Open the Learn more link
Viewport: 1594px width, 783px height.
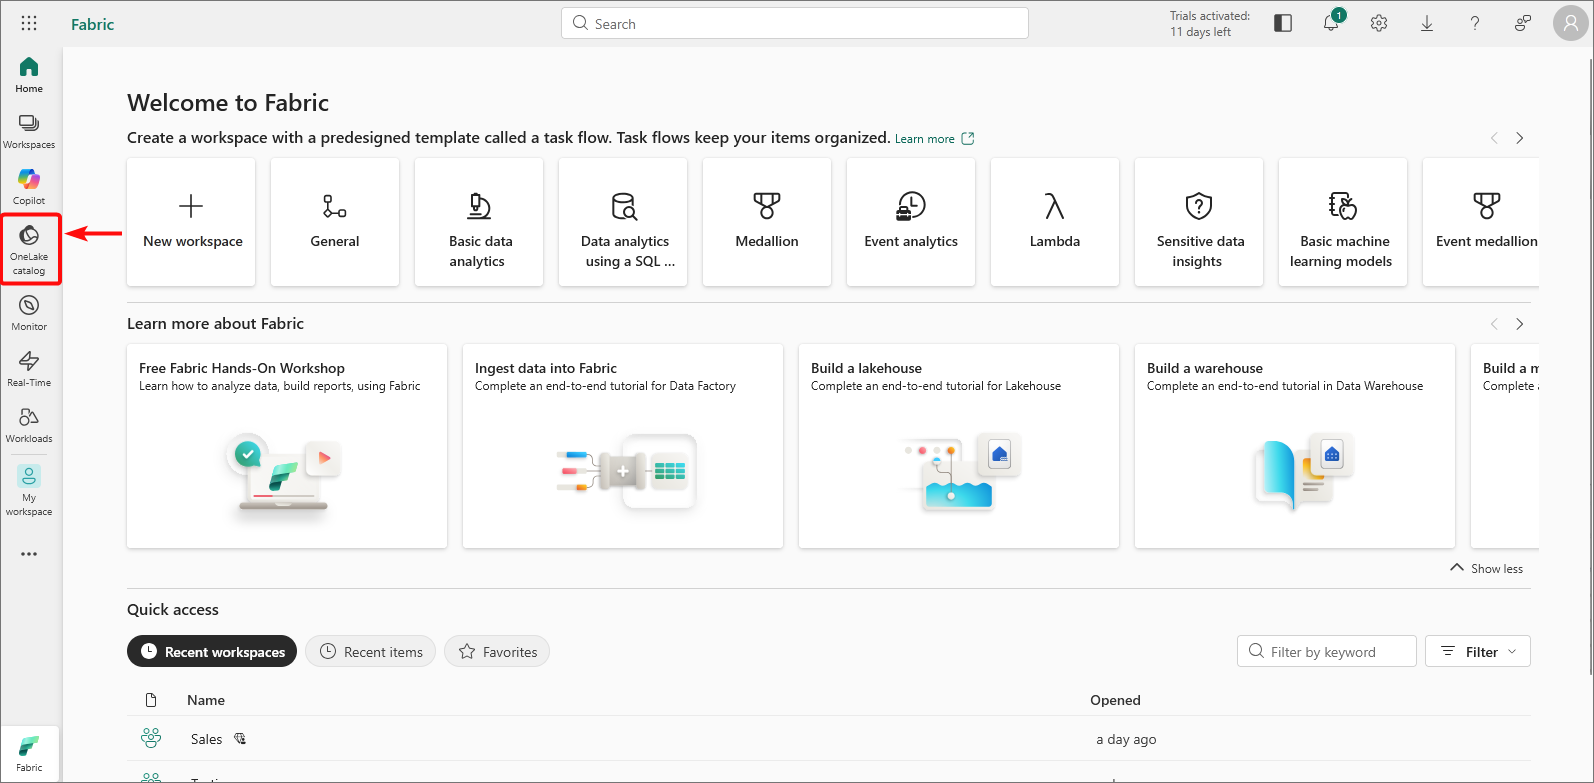pos(934,139)
